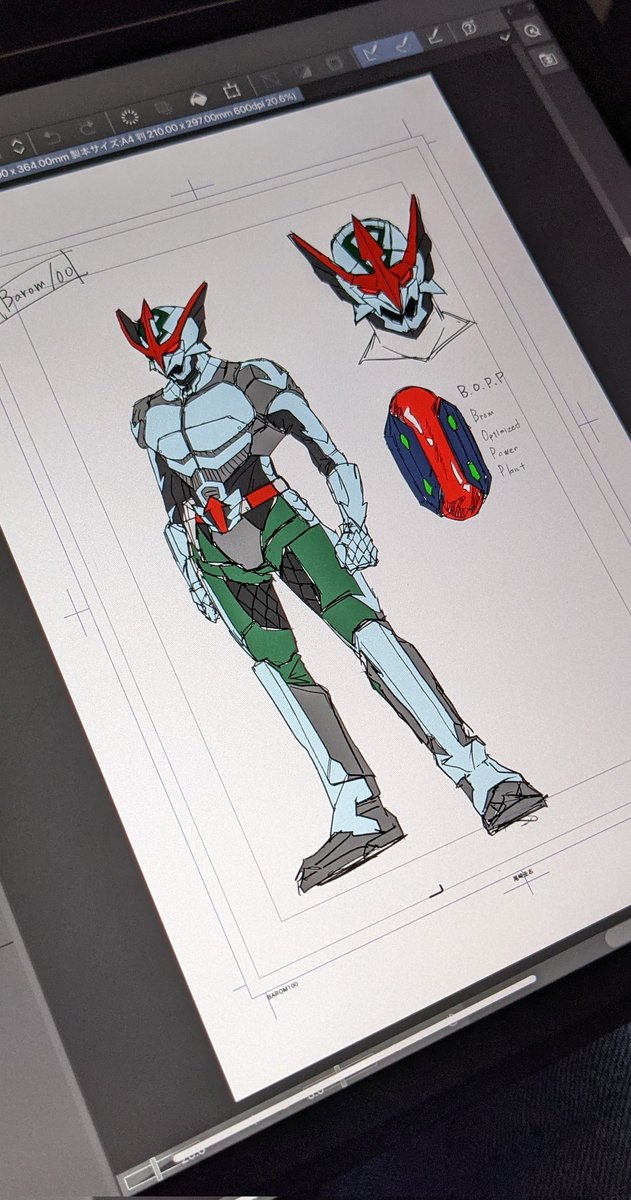The image size is (631, 1200).
Task: Click the panel icon below the magnifier
Action: click(548, 60)
